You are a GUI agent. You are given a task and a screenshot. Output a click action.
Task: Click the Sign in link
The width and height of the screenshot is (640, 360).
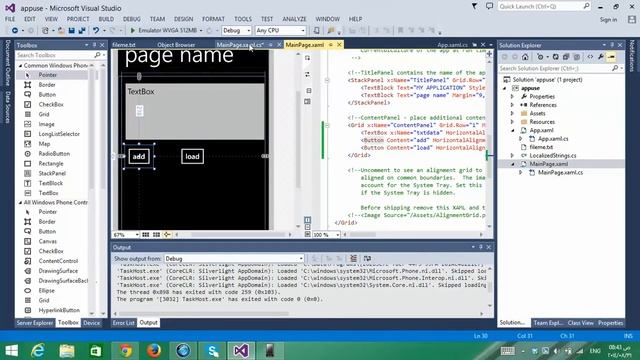608,20
